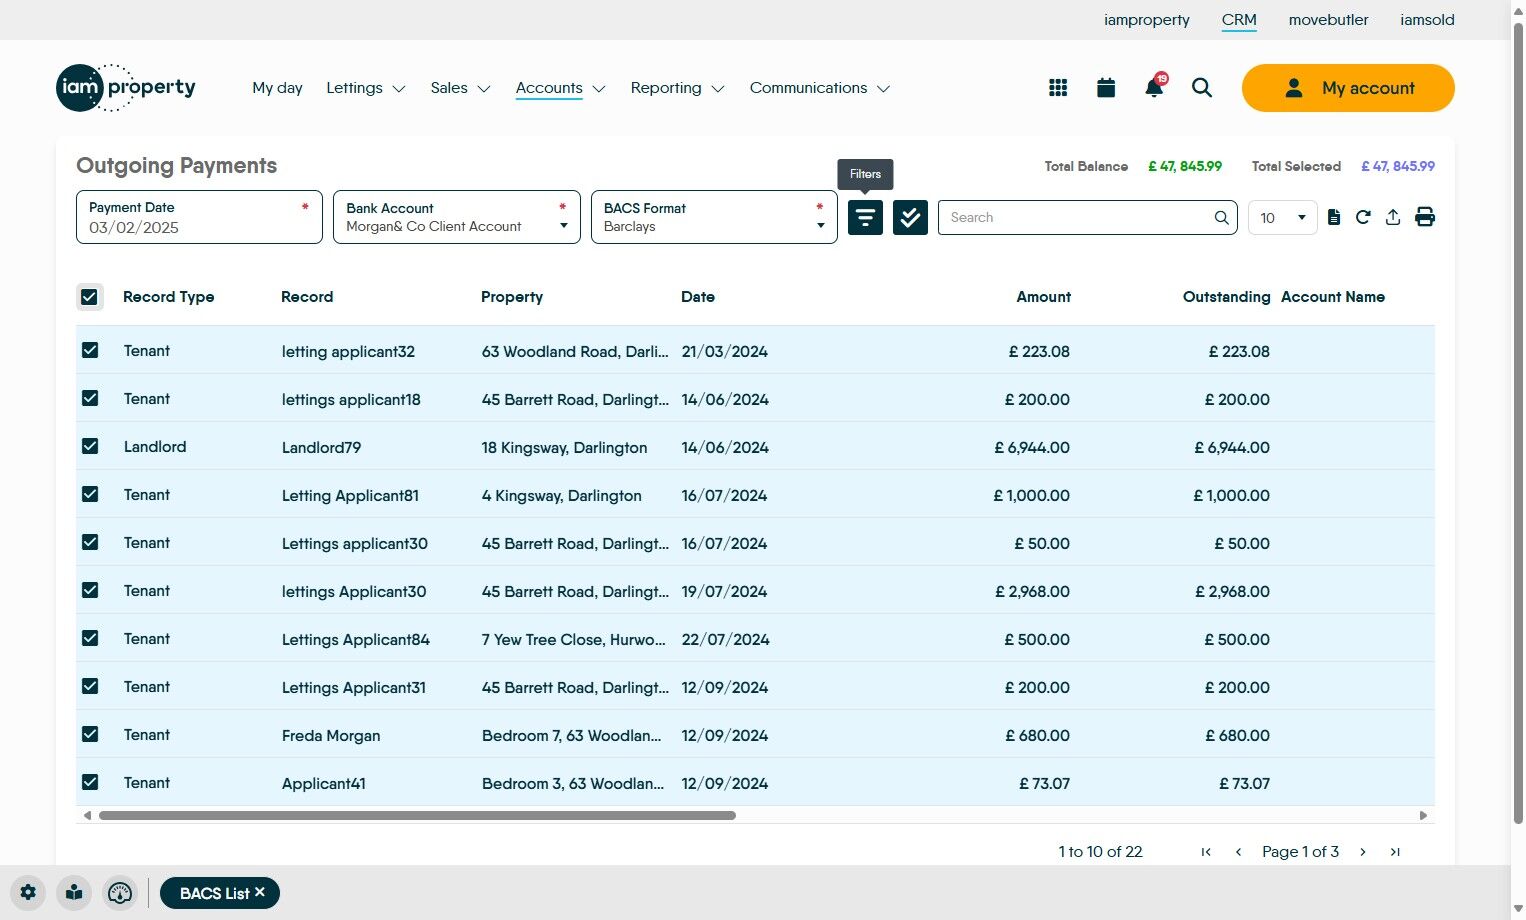
Task: Open the Reporting menu
Action: coord(676,88)
